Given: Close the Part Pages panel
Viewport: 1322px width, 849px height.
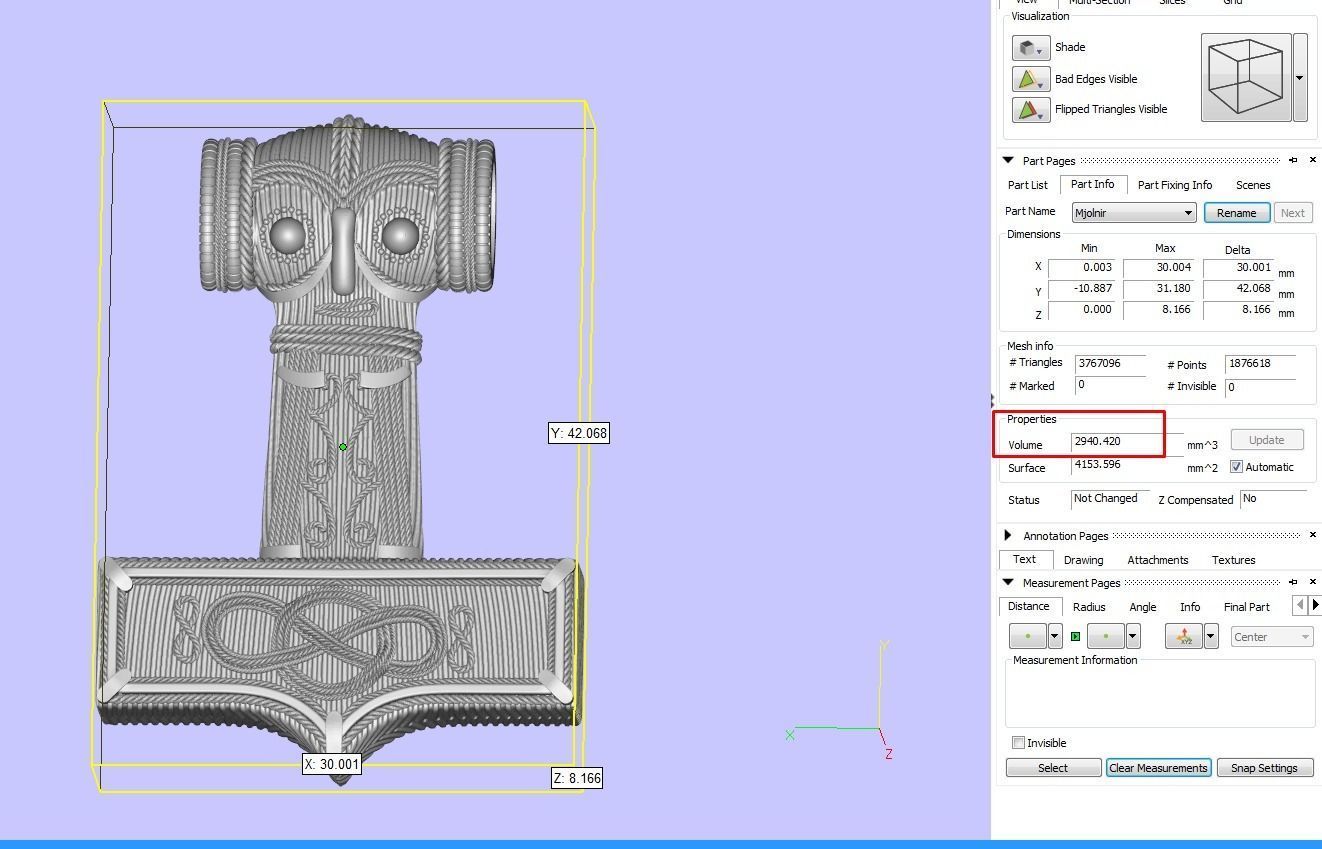Looking at the screenshot, I should point(1313,160).
